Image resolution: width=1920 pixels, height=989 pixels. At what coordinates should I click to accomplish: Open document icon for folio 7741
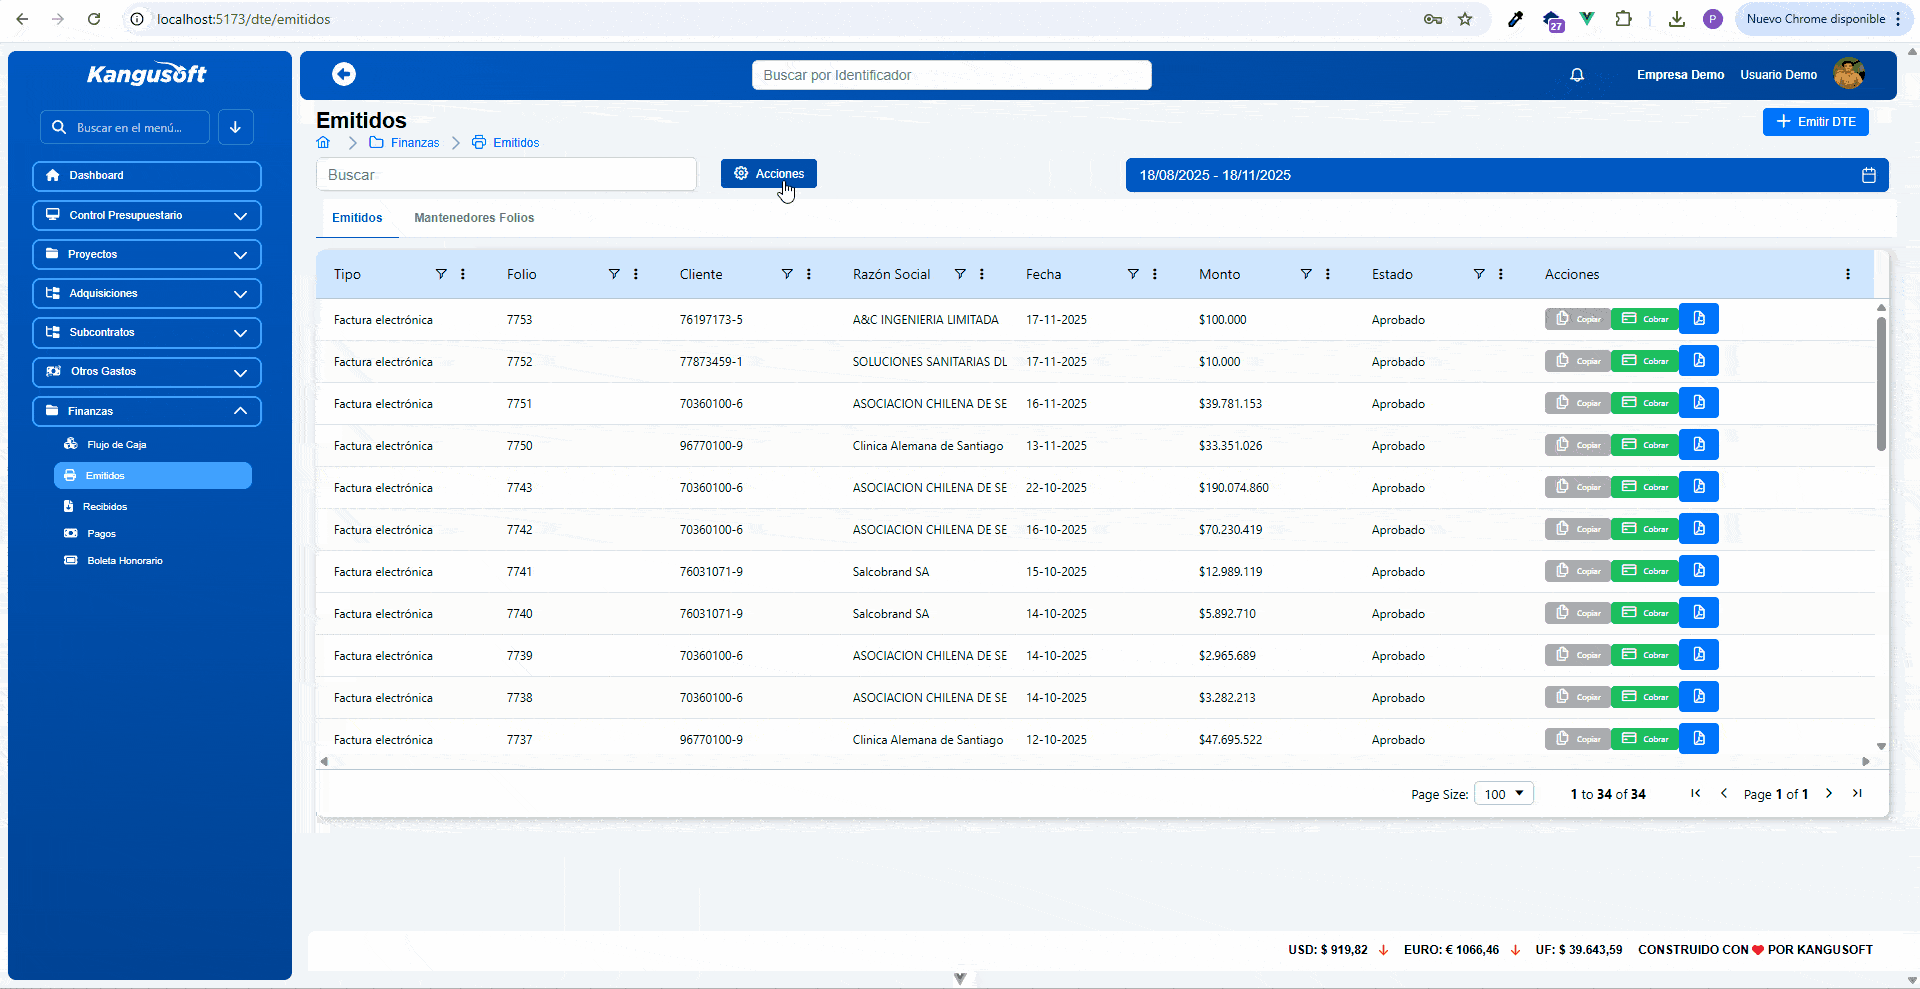[x=1699, y=571]
